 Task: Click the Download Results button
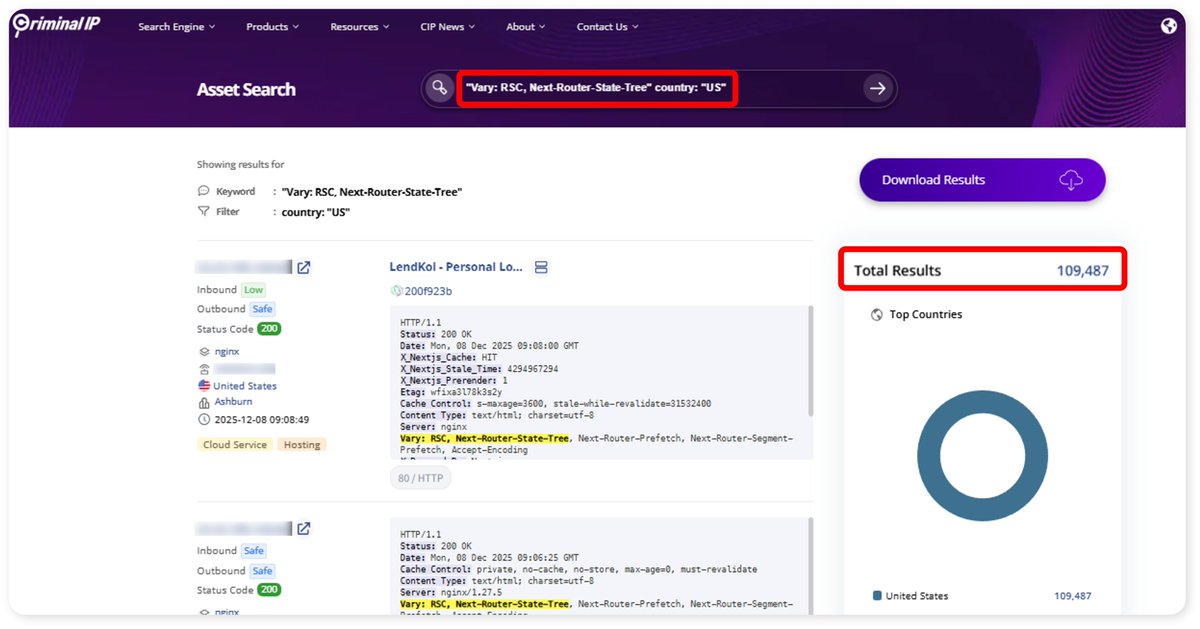pos(982,180)
